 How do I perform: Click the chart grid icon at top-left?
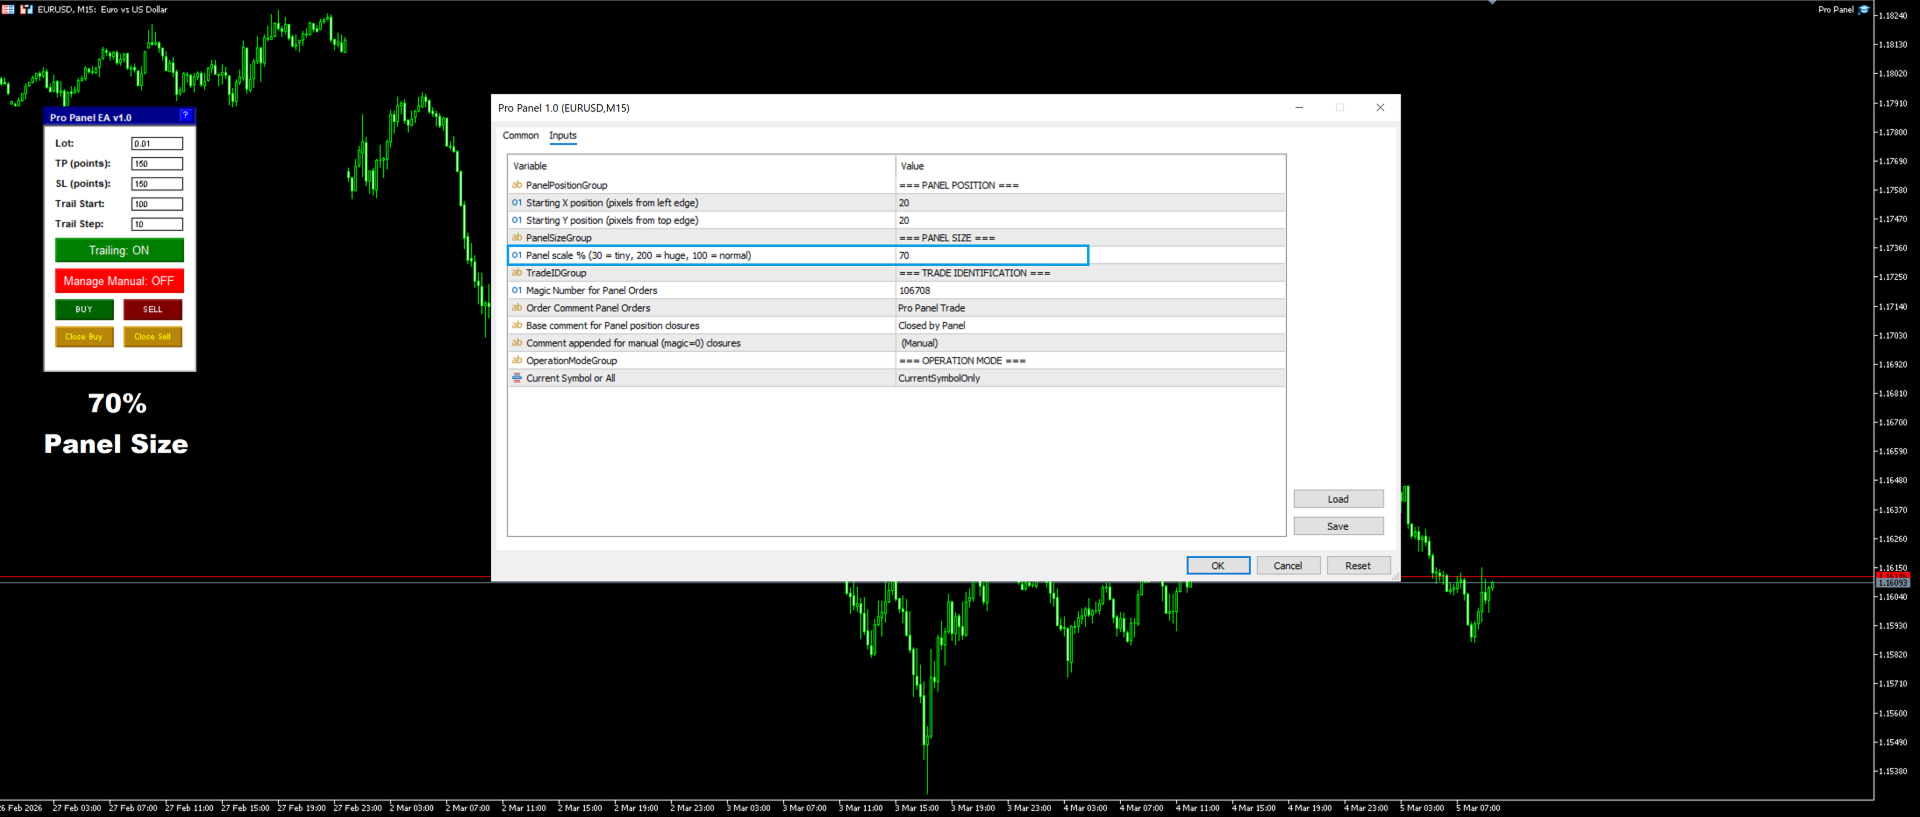point(8,9)
